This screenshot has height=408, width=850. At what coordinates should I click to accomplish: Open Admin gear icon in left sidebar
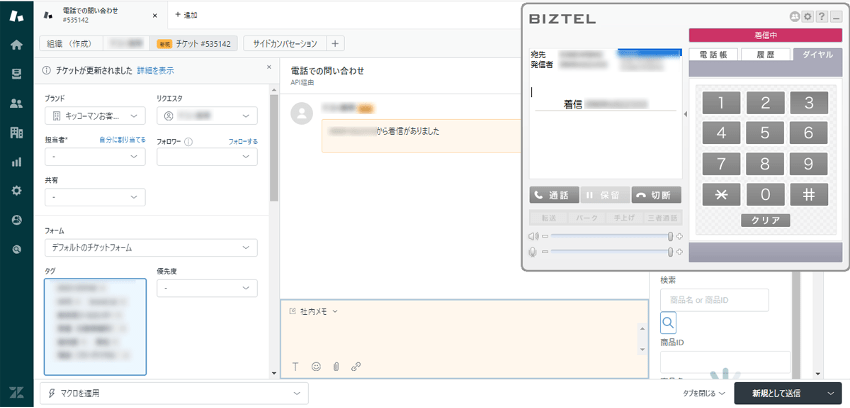pos(16,190)
